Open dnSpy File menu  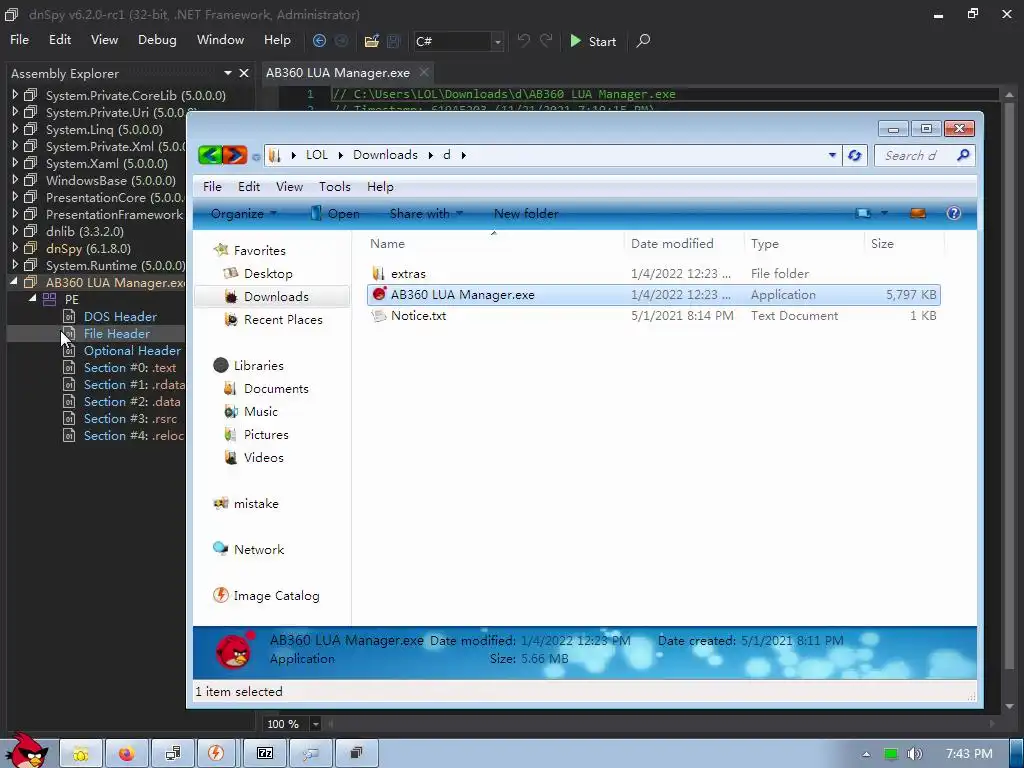(20, 40)
